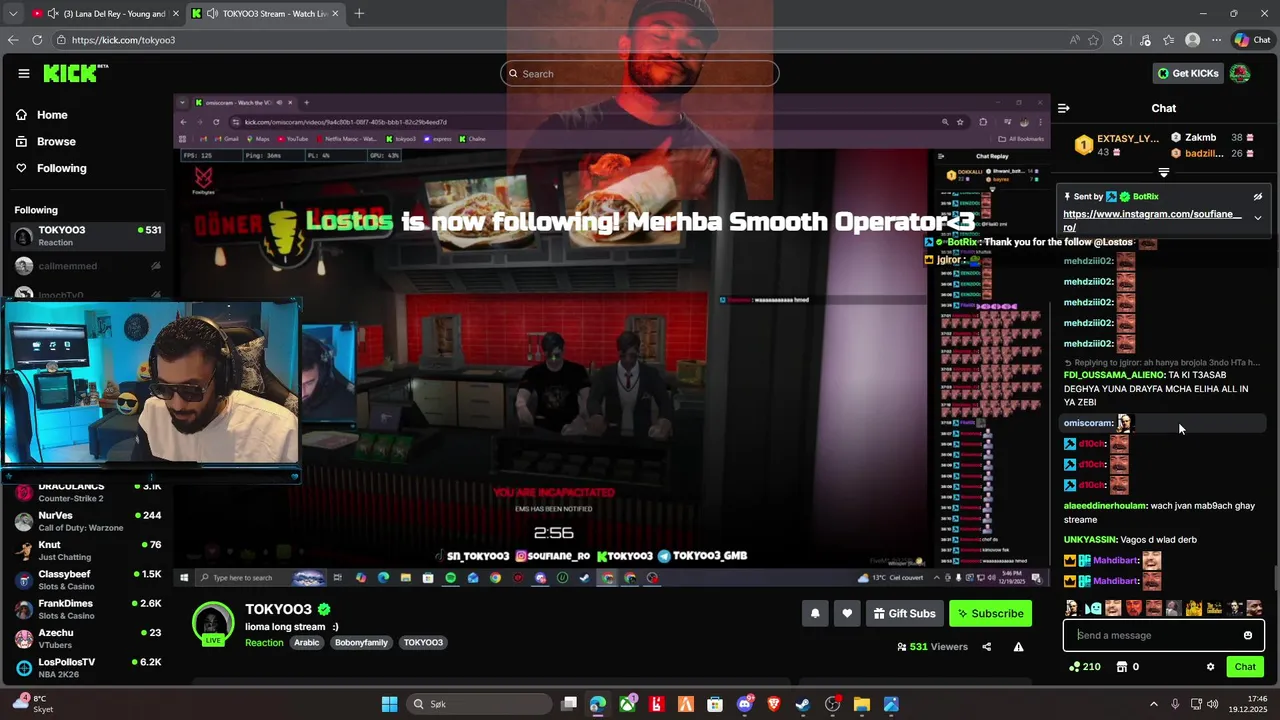The width and height of the screenshot is (1280, 720).
Task: Open Discord from the taskbar
Action: point(744,704)
